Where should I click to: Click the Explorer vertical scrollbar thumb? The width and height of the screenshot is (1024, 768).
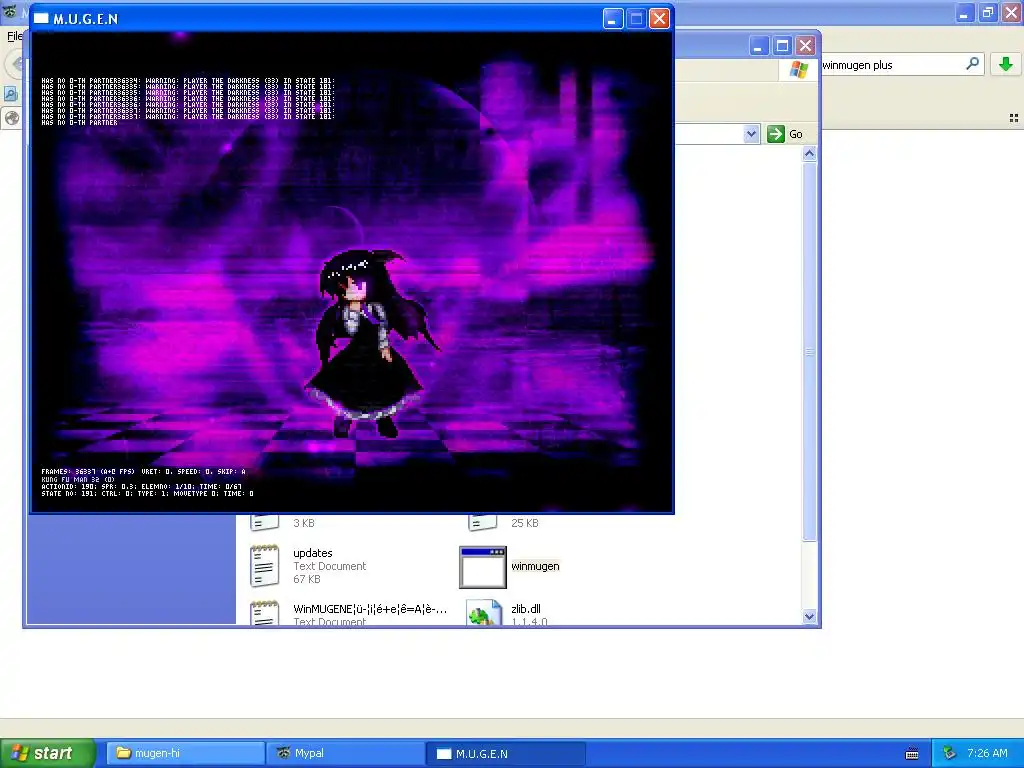(809, 351)
